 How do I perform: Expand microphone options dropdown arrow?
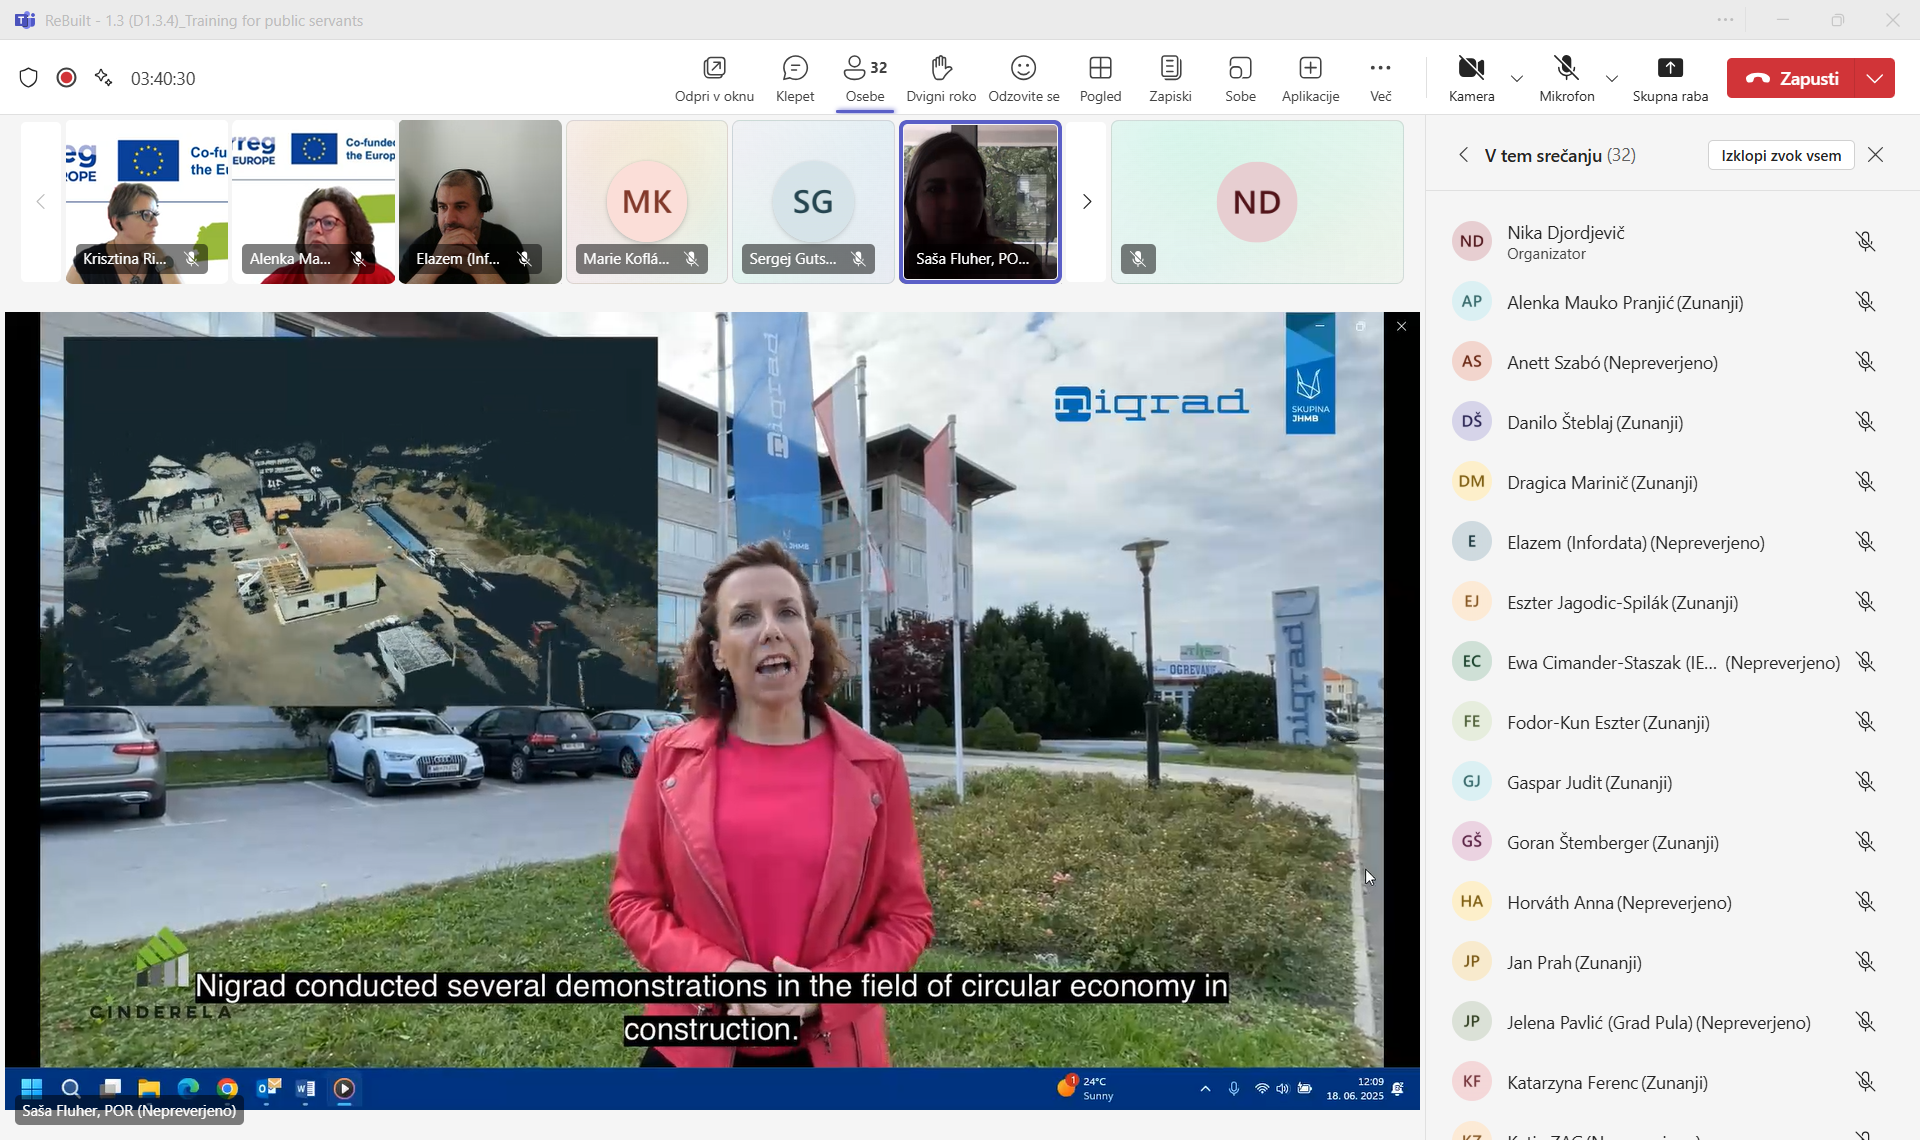(1612, 78)
